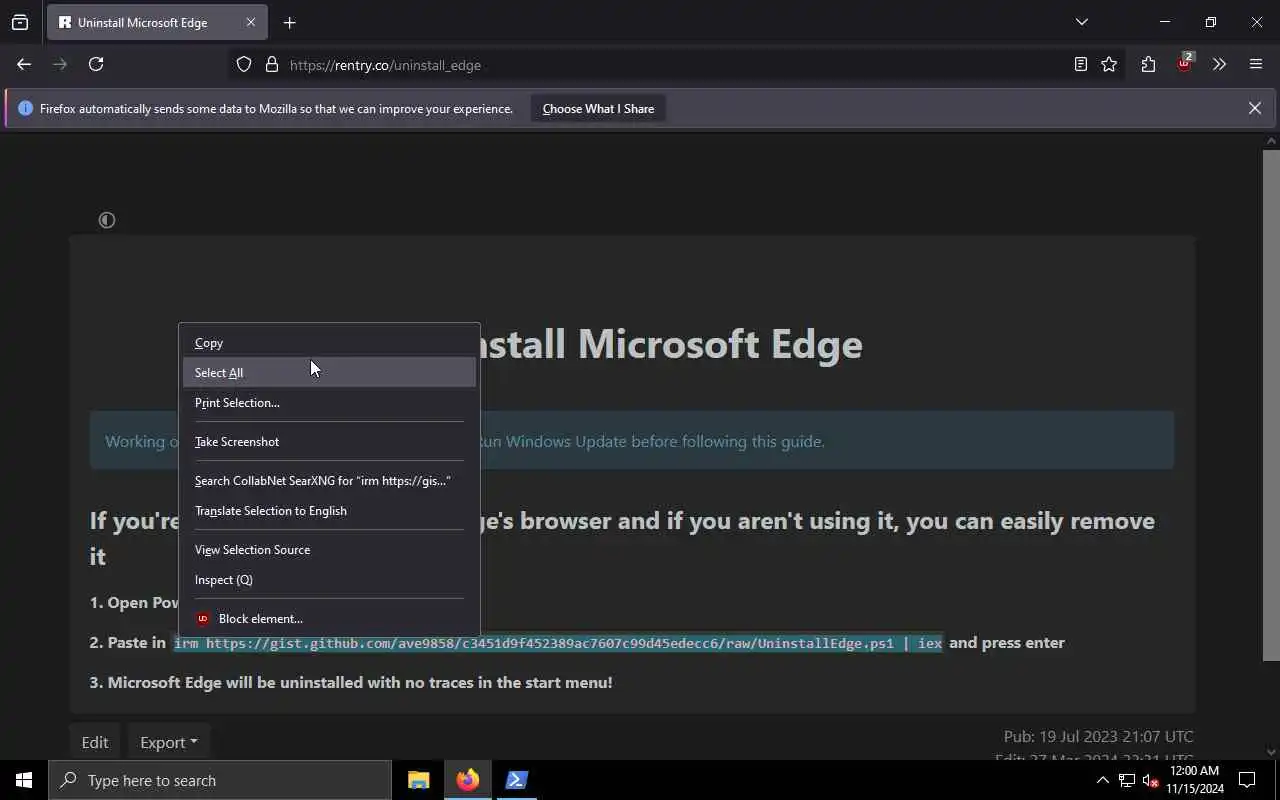
Task: Open the taskbar clock and date
Action: pos(1194,780)
